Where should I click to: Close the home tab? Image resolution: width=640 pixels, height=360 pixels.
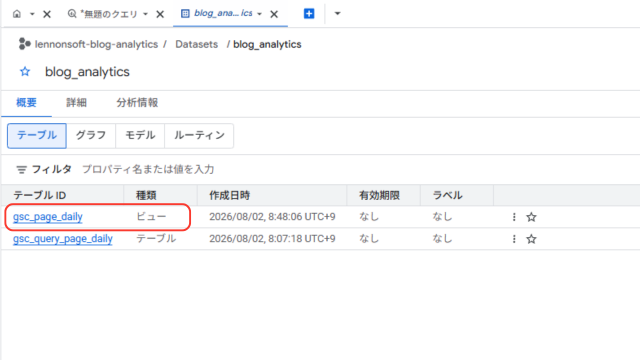[47, 14]
